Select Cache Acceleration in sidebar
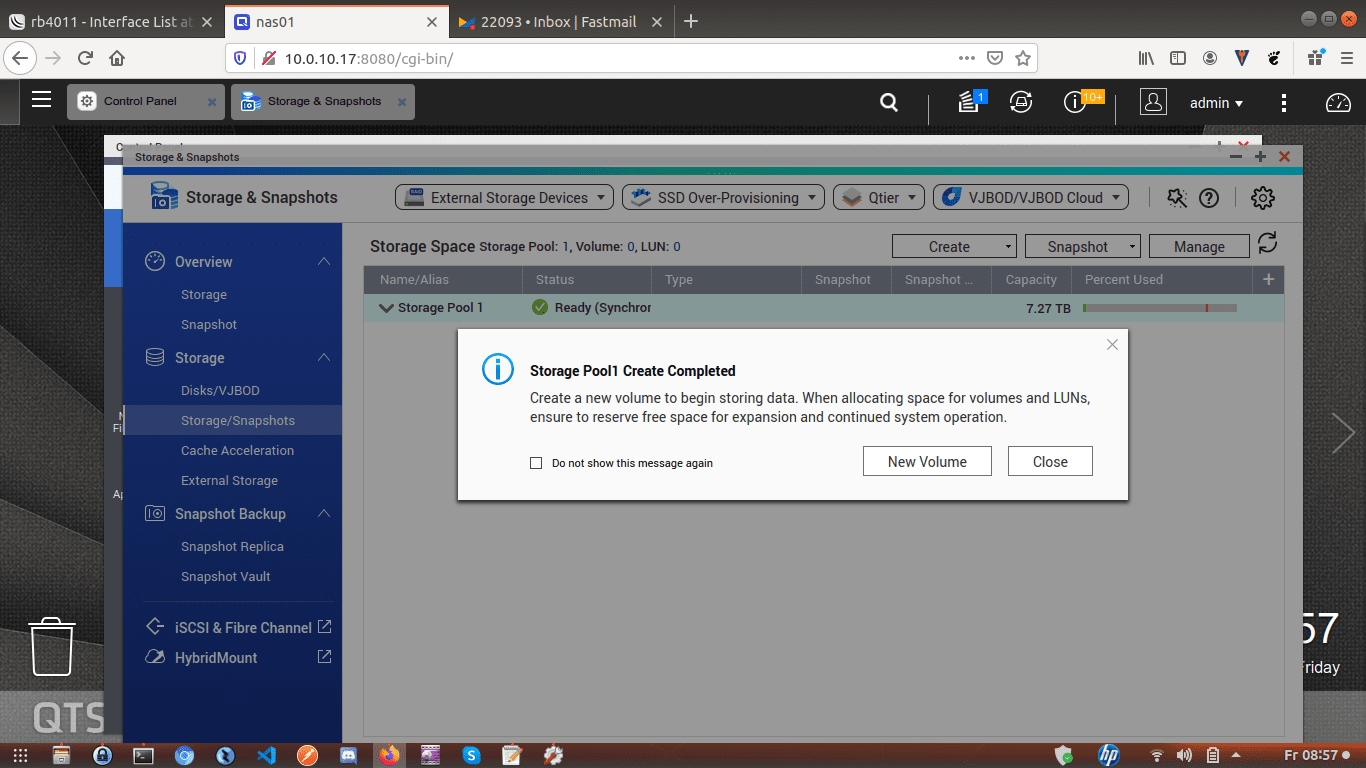Viewport: 1366px width, 768px height. 237,450
